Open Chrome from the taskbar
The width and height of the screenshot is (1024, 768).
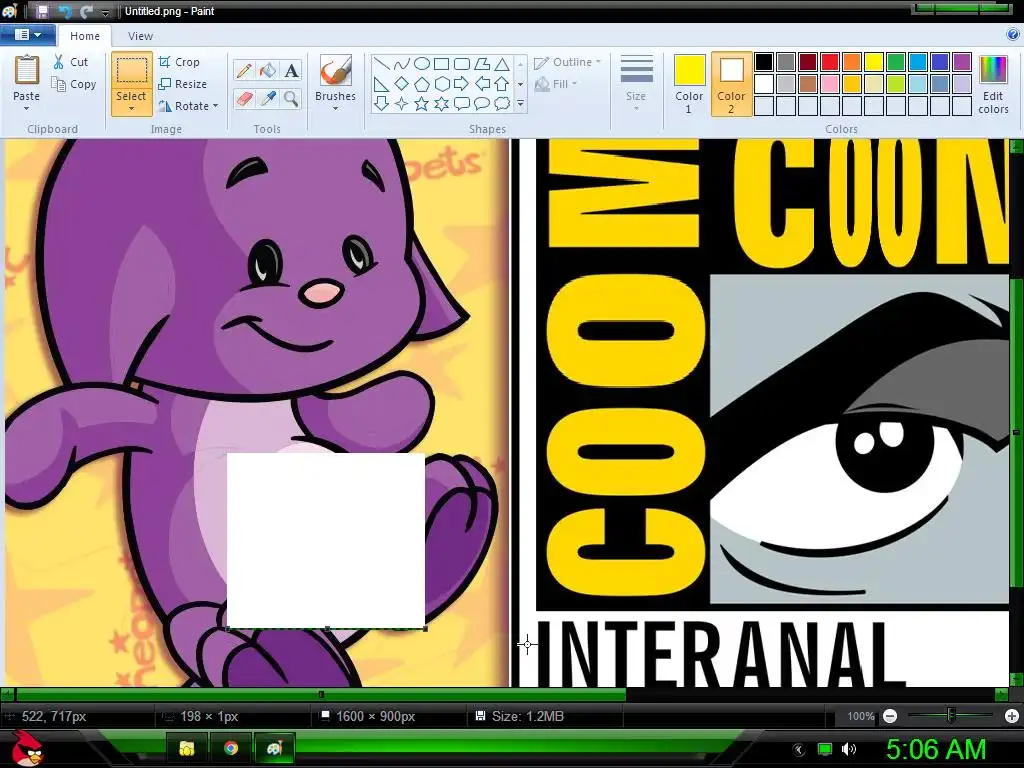pos(231,748)
